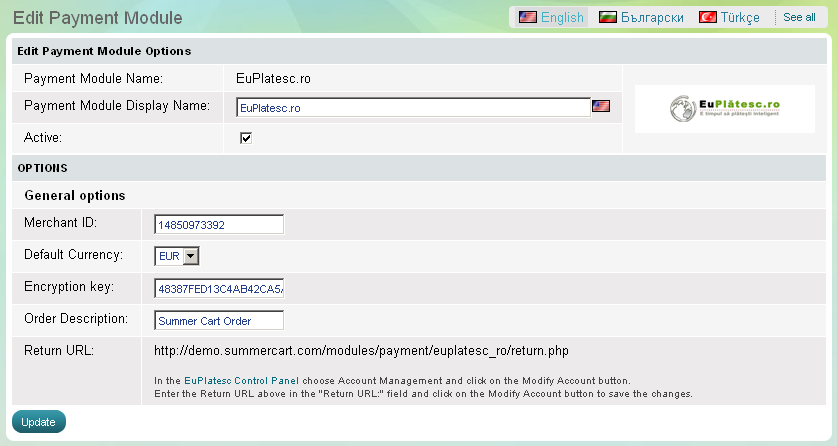Focus the Payment Module Display Name field
The width and height of the screenshot is (837, 446).
413,107
